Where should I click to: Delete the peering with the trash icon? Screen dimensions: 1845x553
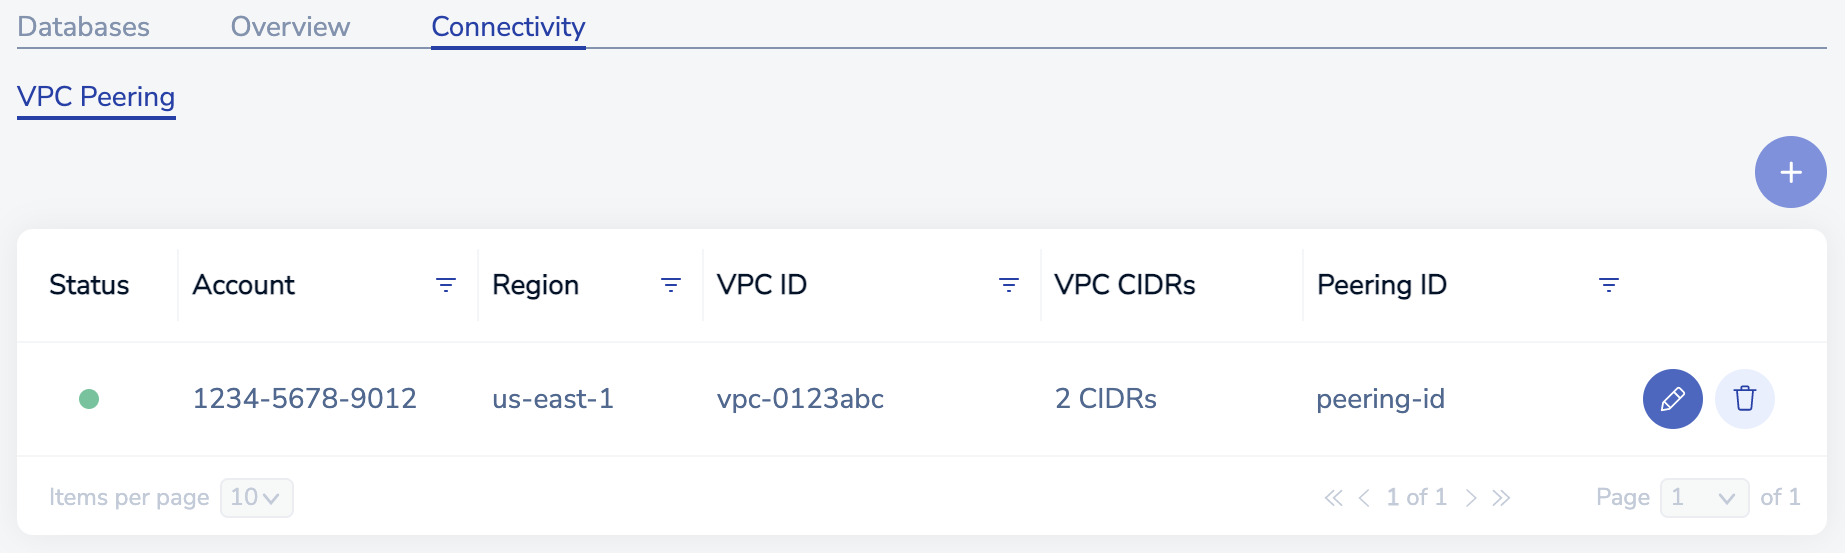1744,399
